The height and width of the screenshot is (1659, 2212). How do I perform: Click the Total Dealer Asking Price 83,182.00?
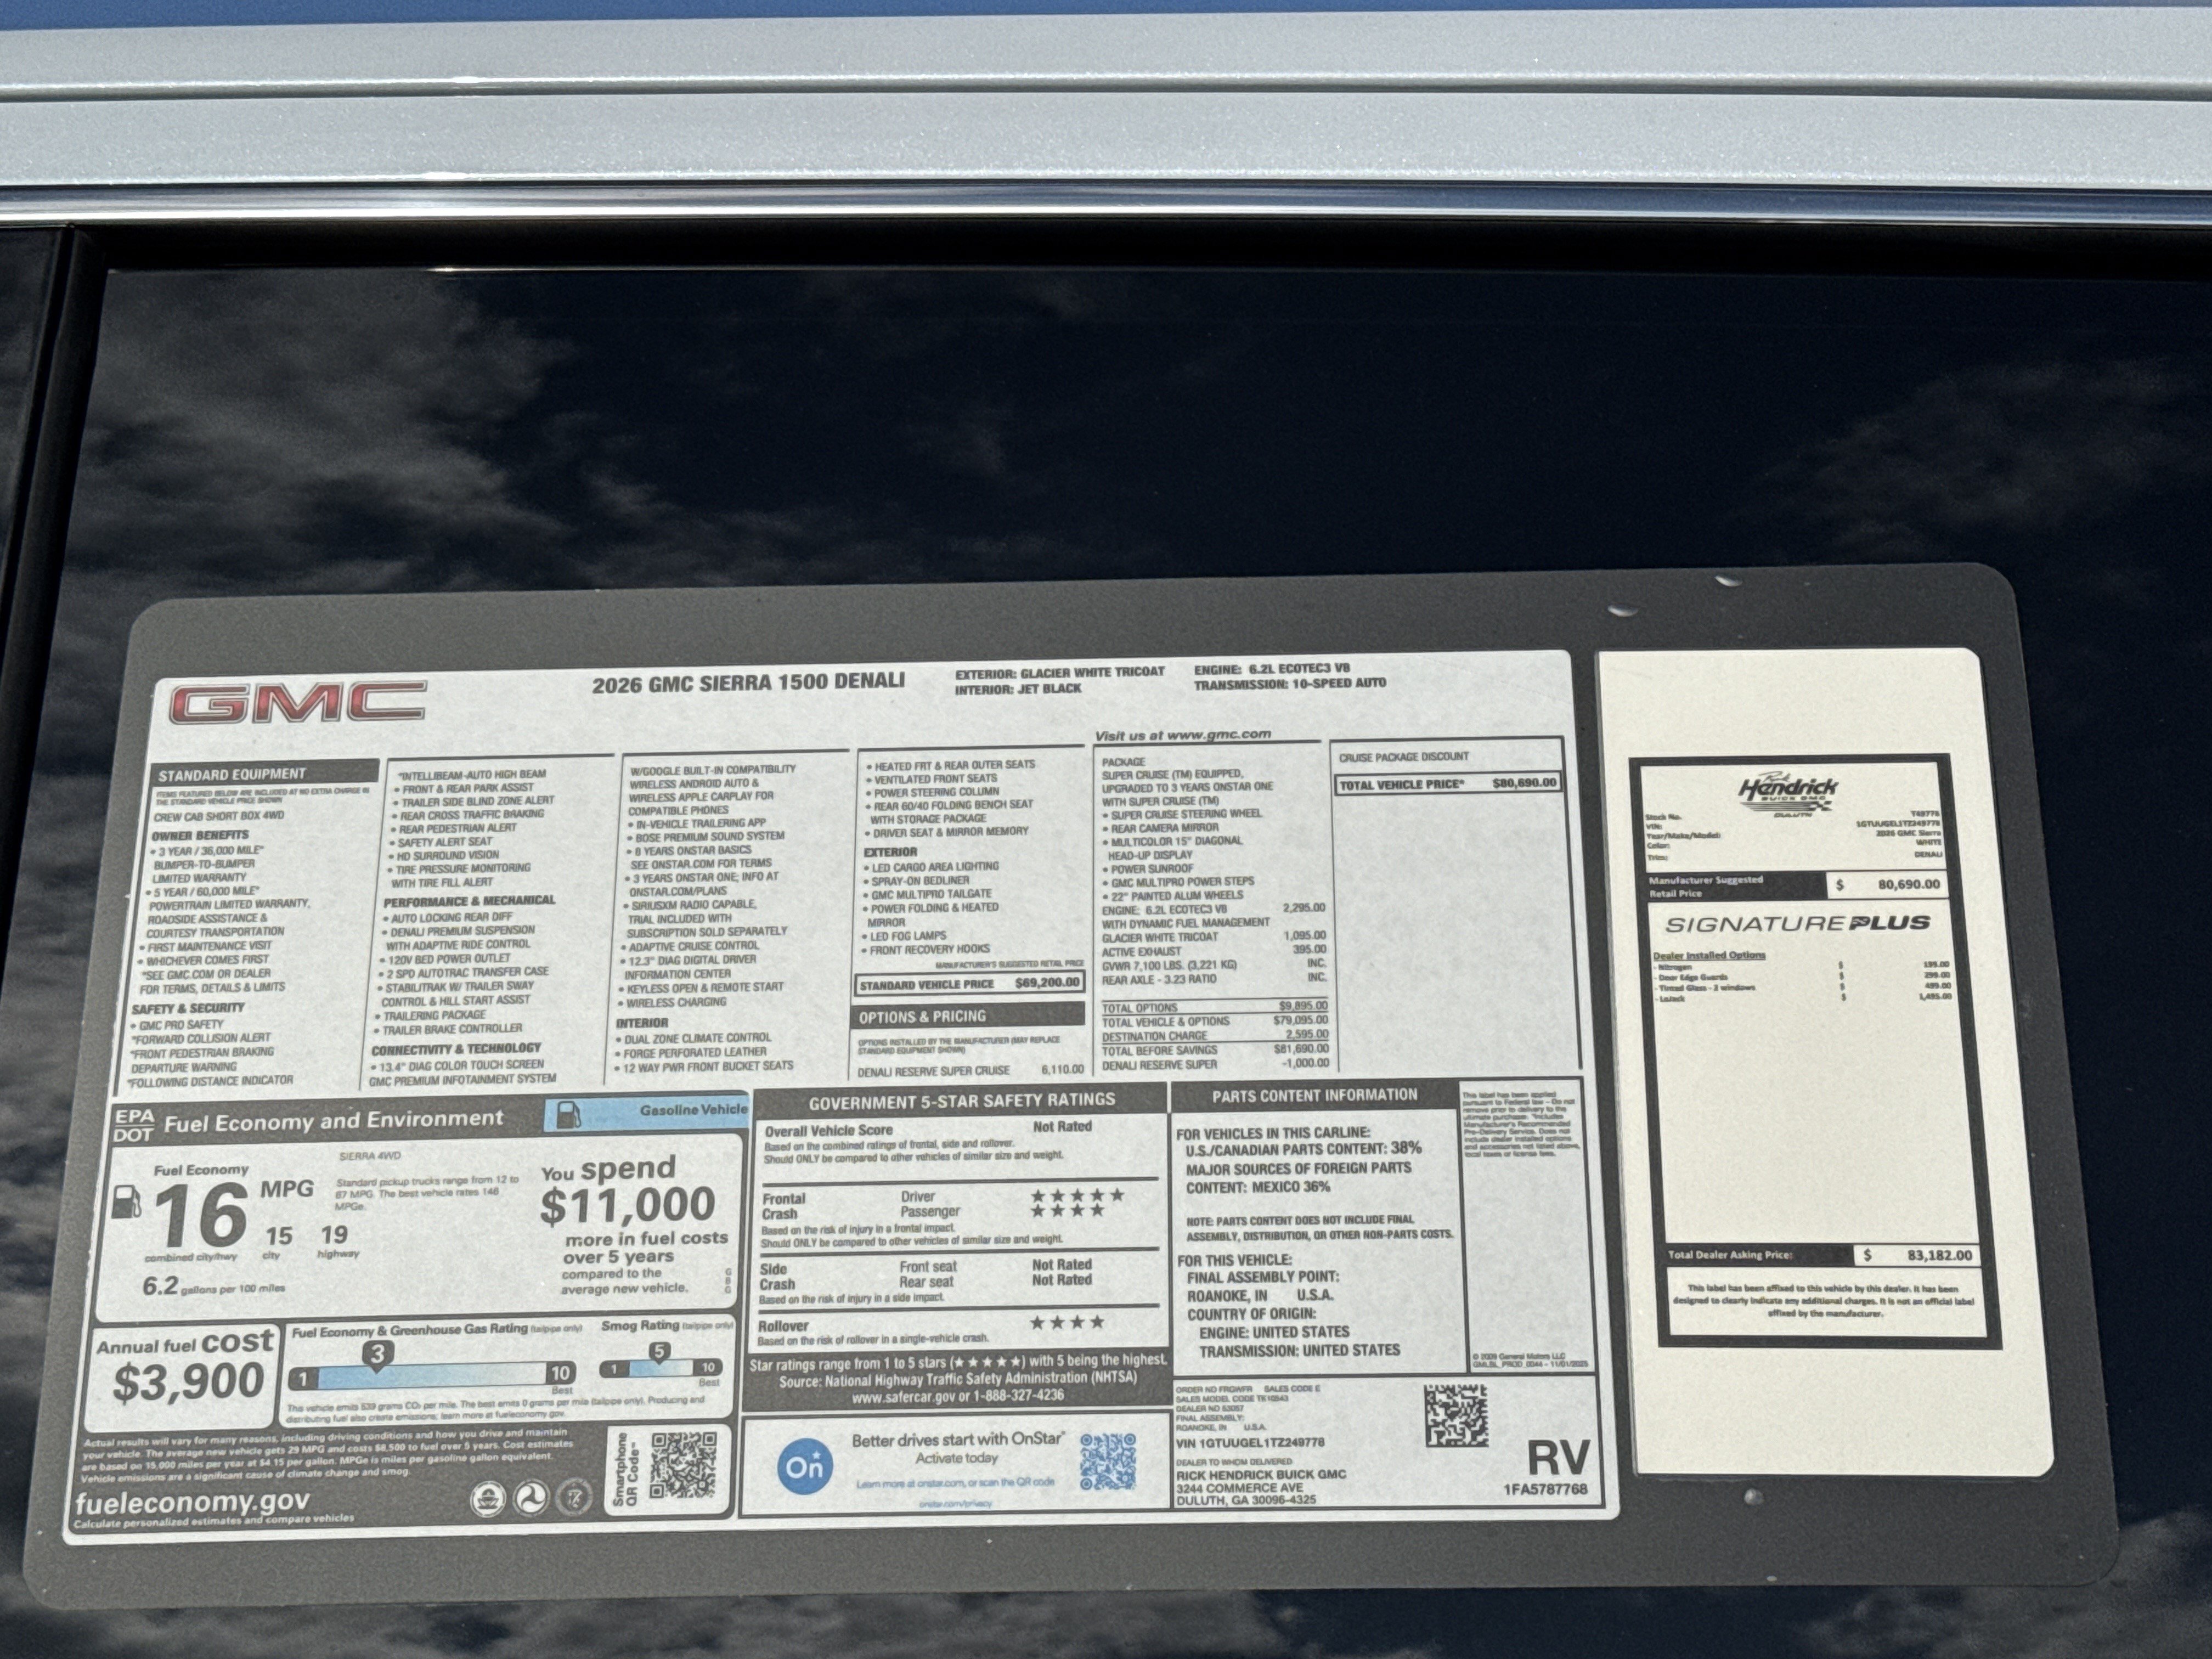click(x=1820, y=1255)
